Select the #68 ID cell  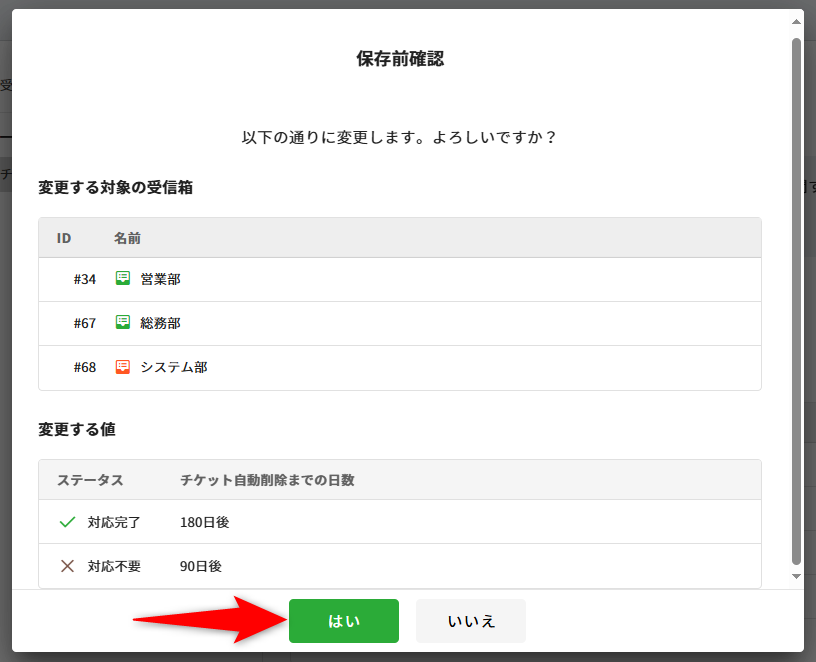84,368
